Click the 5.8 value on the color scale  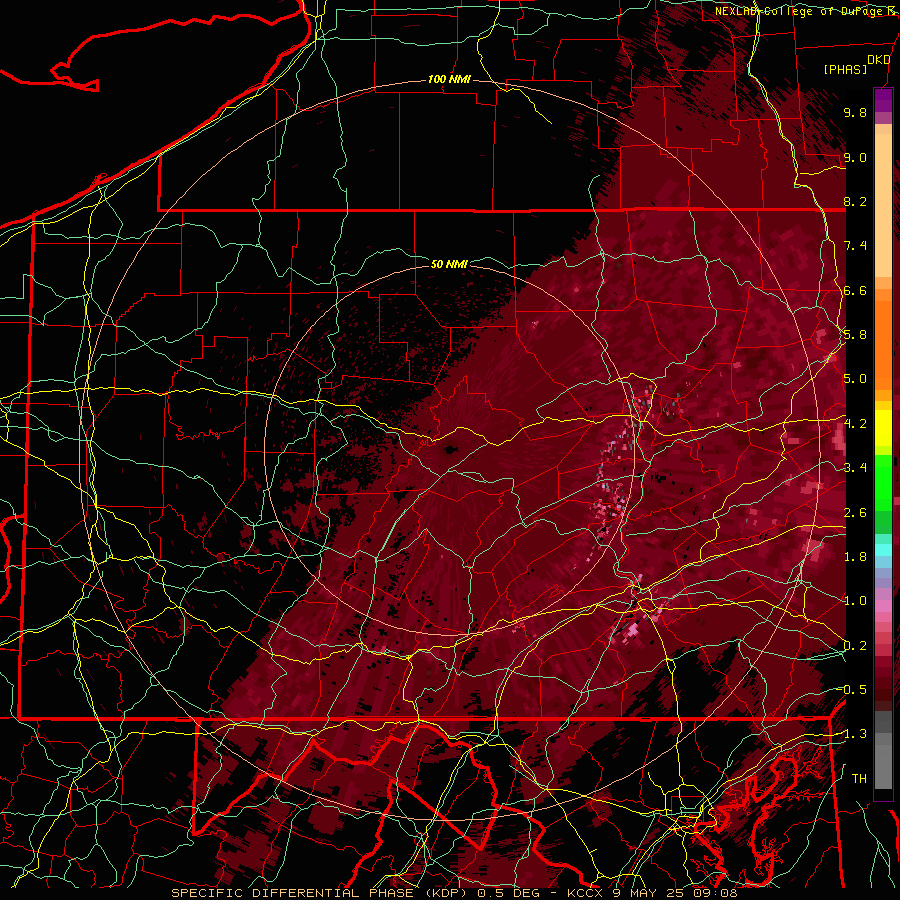tap(855, 335)
